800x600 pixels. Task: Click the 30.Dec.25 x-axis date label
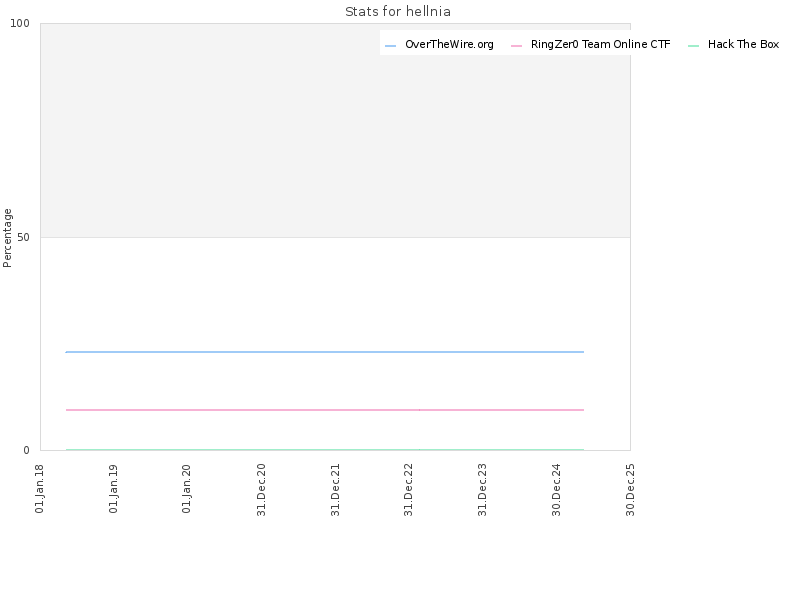coord(630,490)
